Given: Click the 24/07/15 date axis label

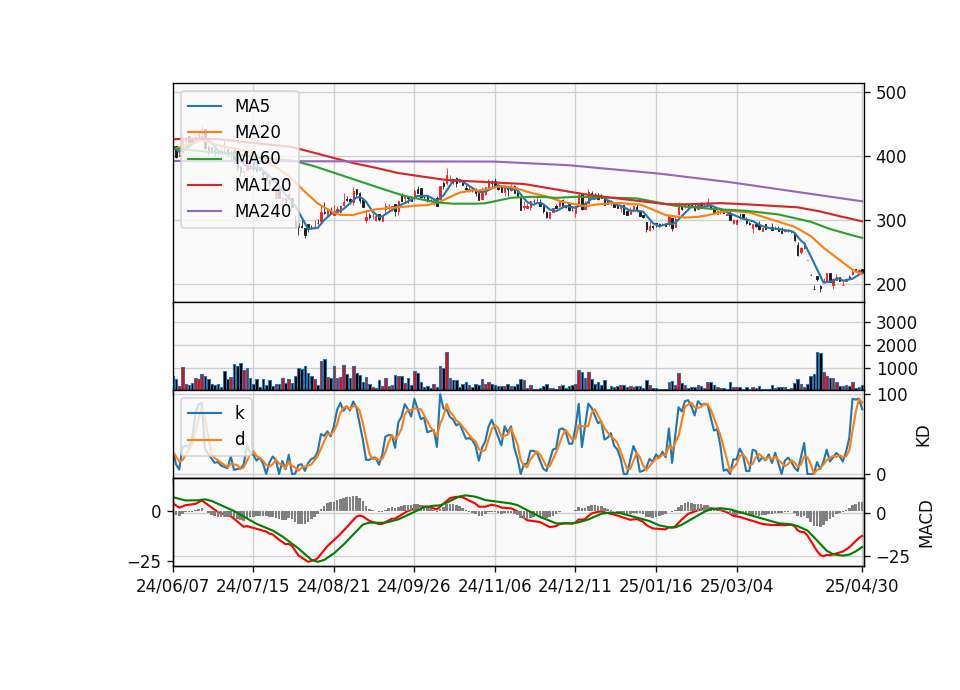Looking at the screenshot, I should 252,586.
